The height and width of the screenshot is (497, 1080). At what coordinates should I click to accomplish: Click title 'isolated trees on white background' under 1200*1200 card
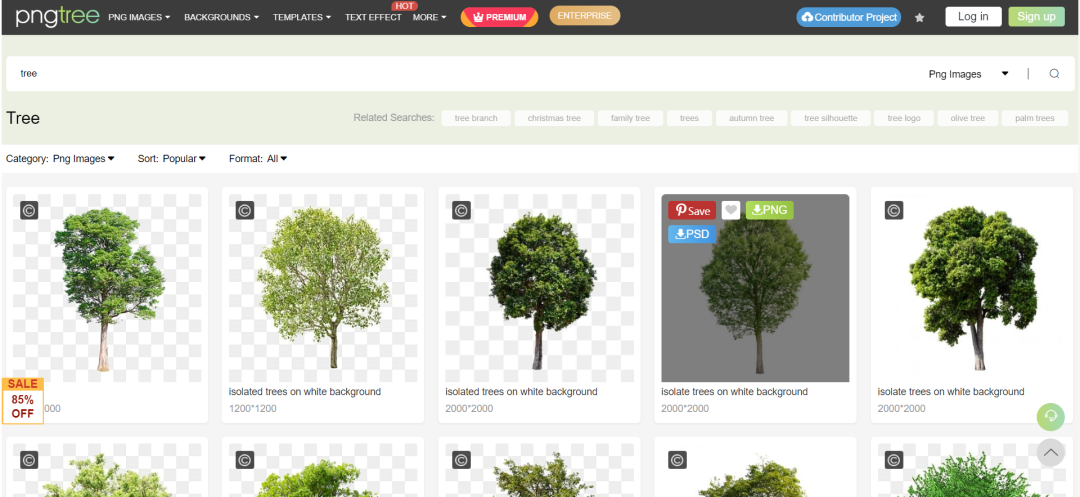(304, 392)
